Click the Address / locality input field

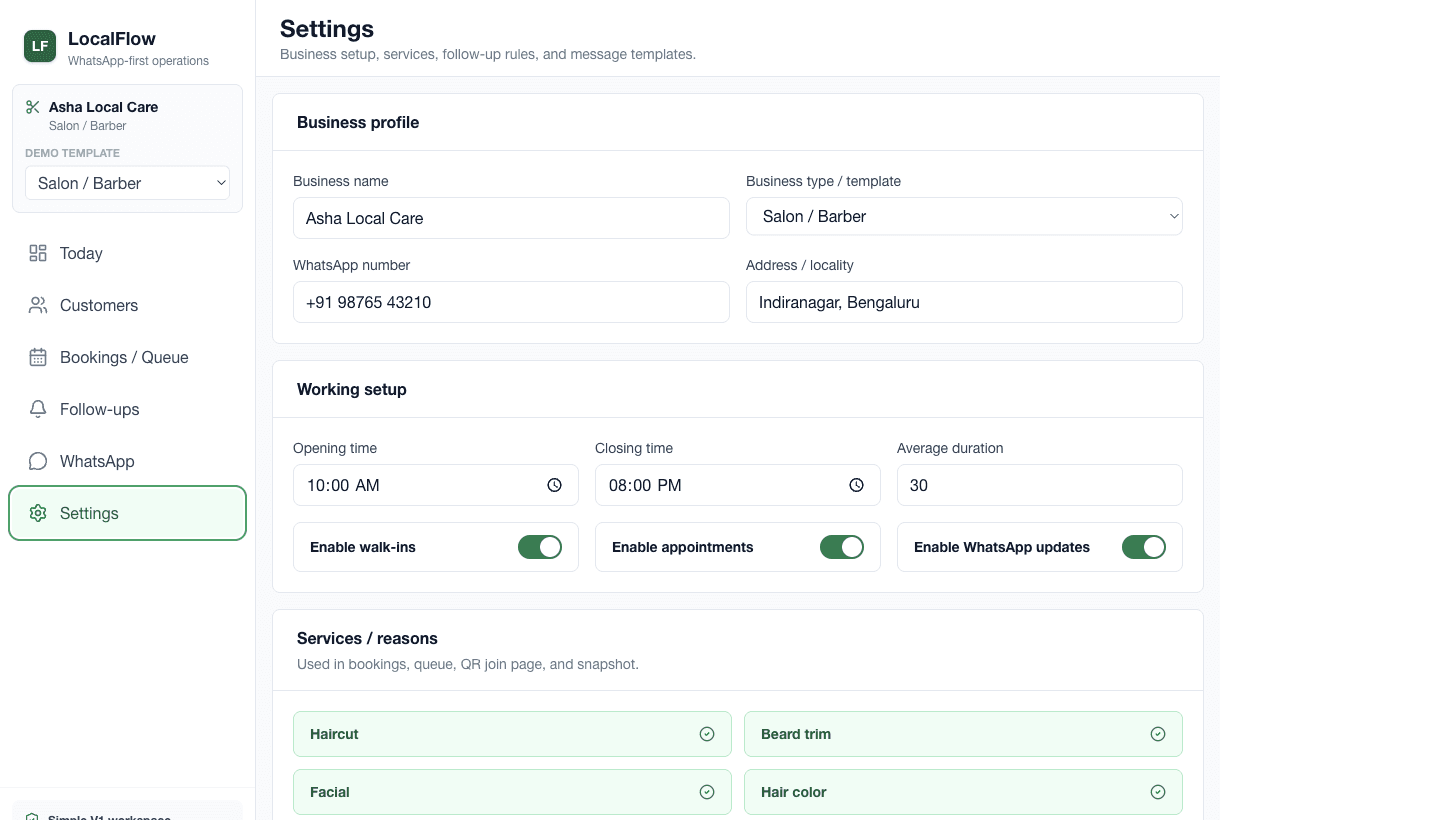964,302
